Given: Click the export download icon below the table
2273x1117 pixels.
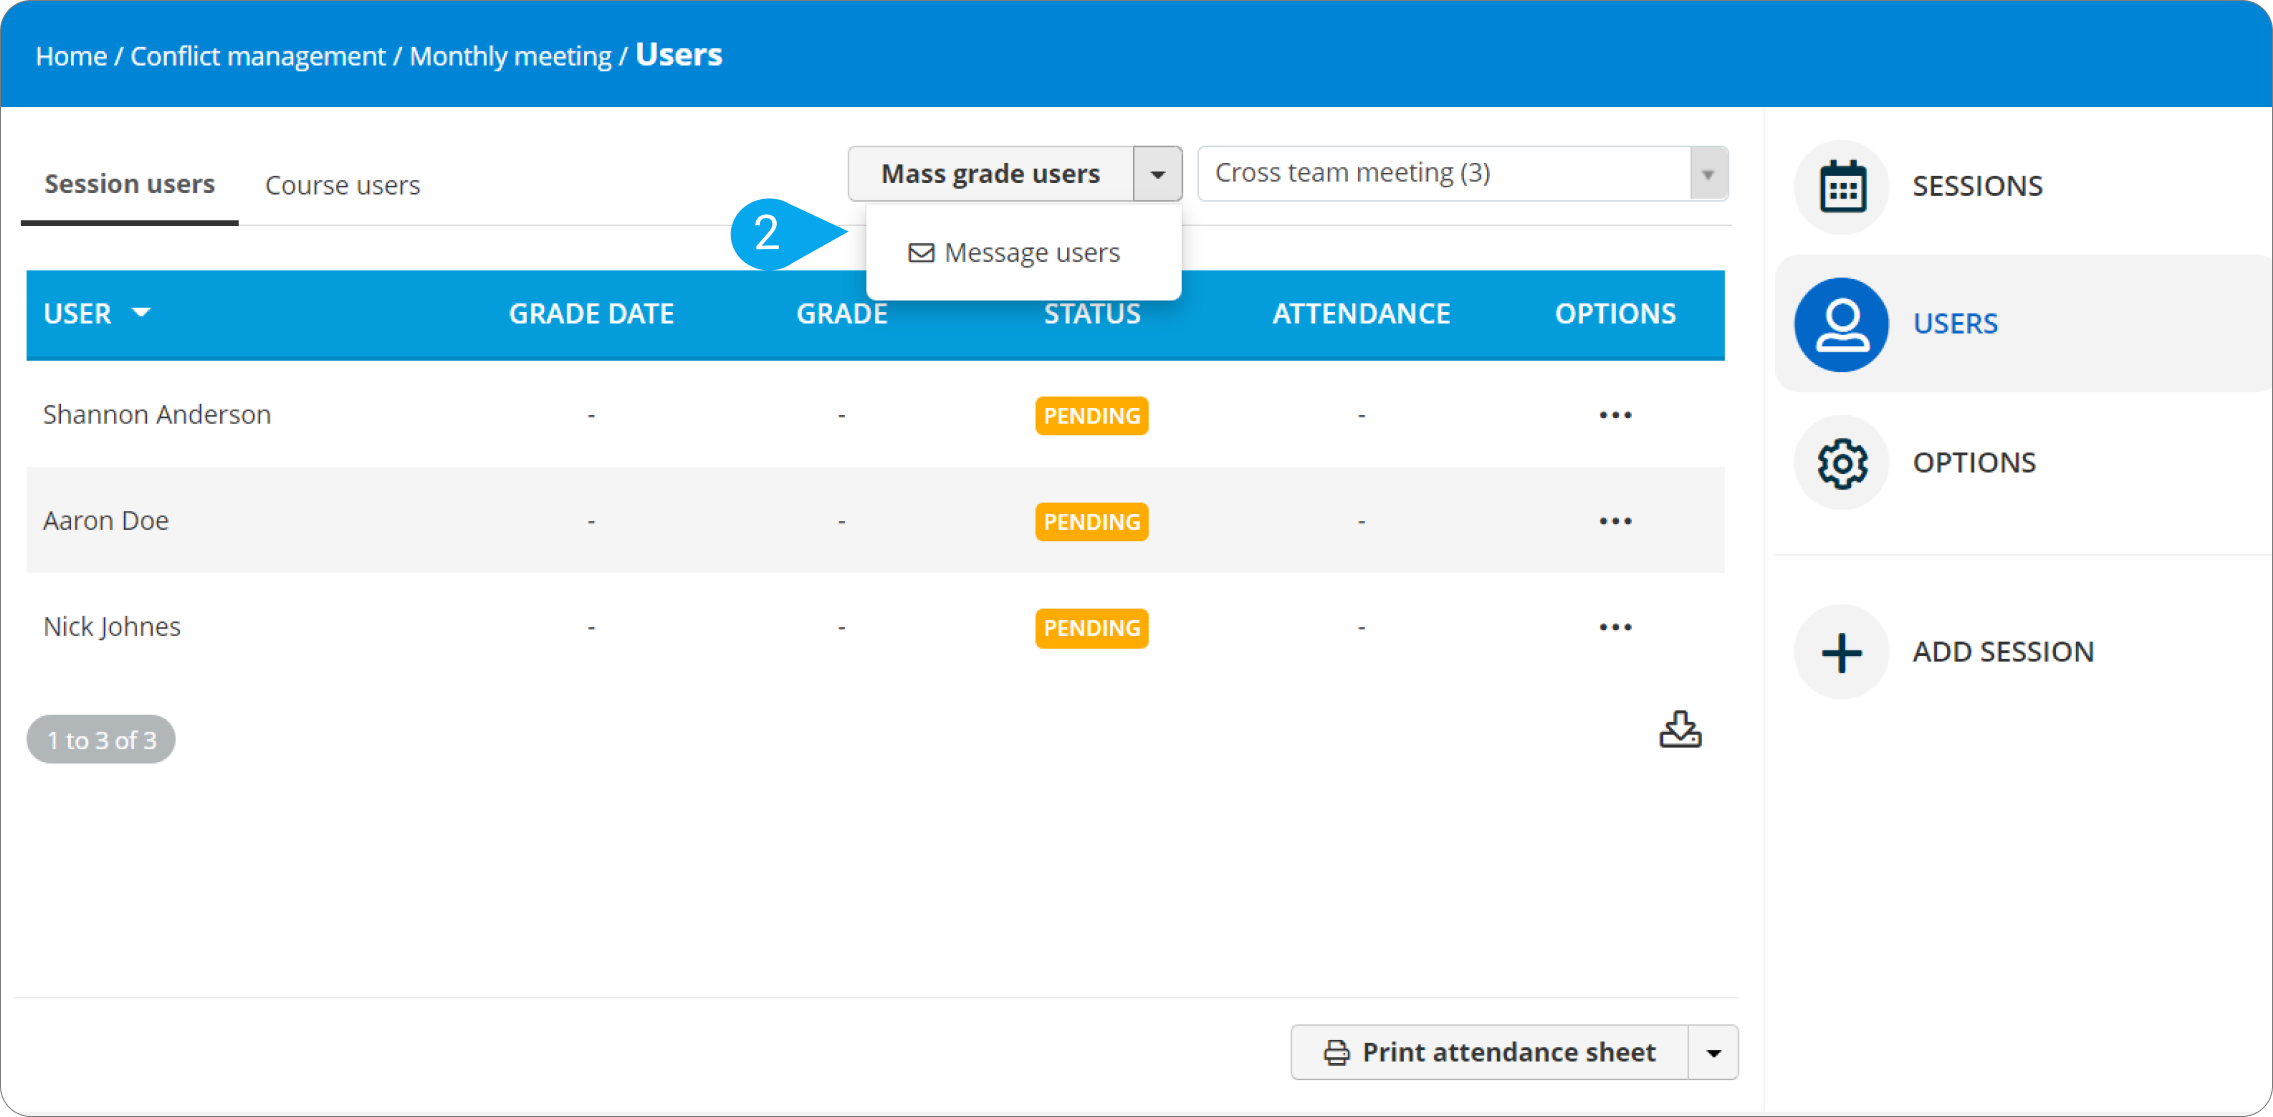Looking at the screenshot, I should point(1680,730).
